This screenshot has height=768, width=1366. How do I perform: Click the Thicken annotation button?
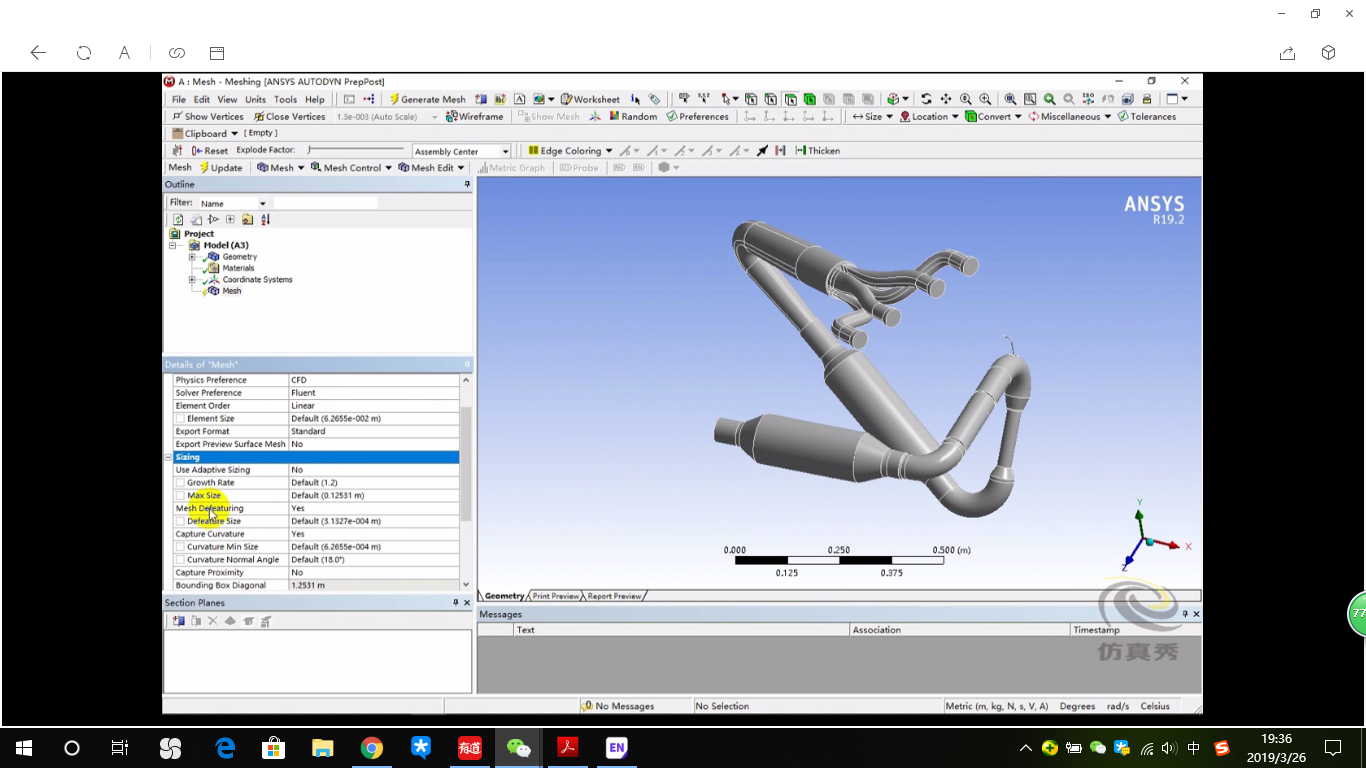click(817, 151)
